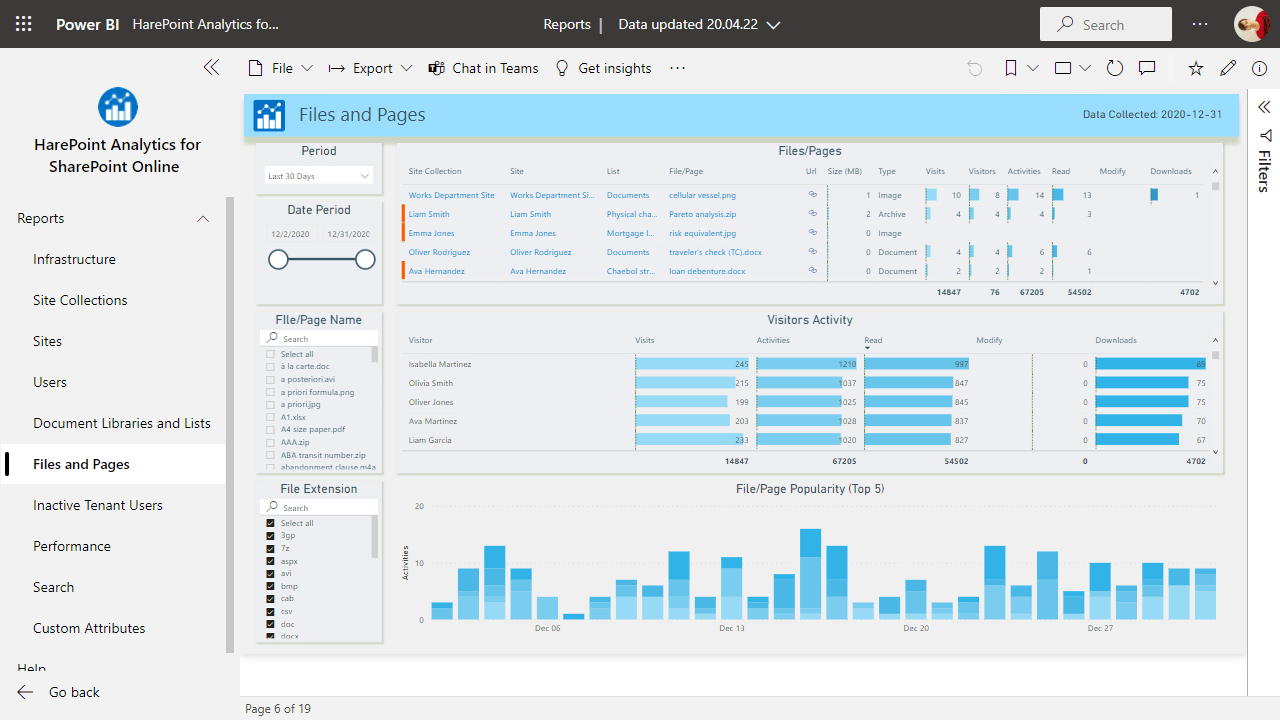
Task: Click the view rectangle icon in toolbar
Action: tap(1062, 68)
